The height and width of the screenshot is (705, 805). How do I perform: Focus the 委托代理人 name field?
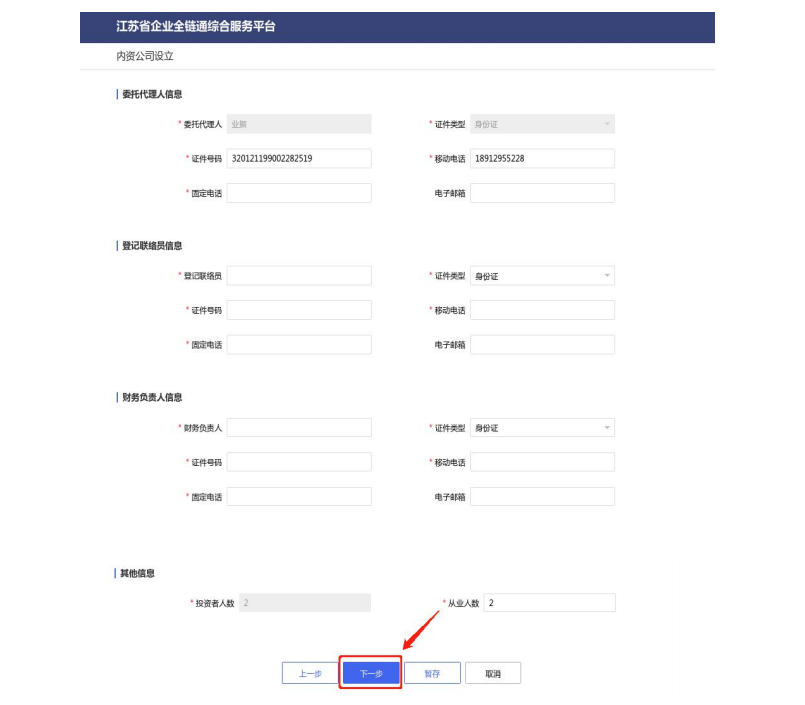coord(299,124)
